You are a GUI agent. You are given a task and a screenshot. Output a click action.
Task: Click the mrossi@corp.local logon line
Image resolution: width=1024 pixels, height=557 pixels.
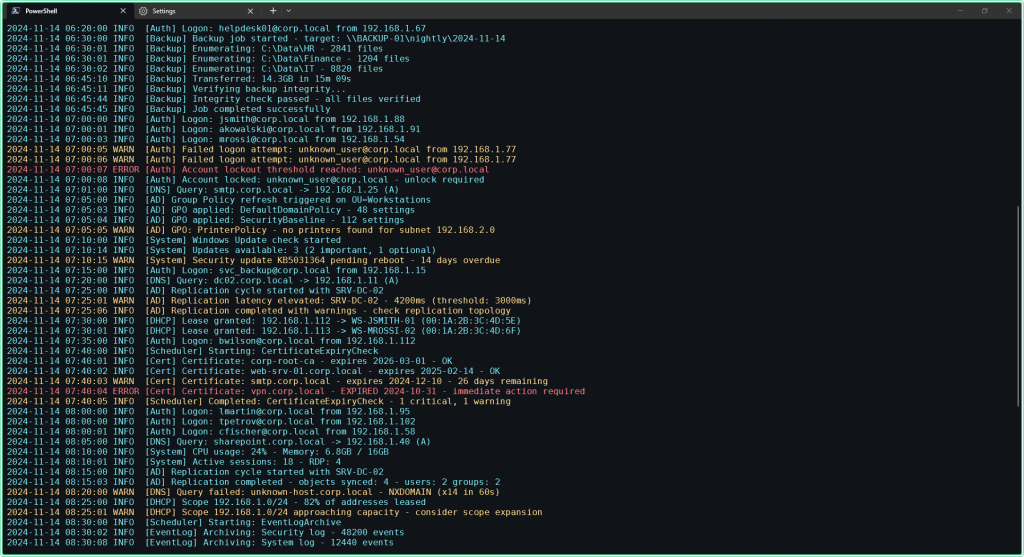click(x=206, y=140)
